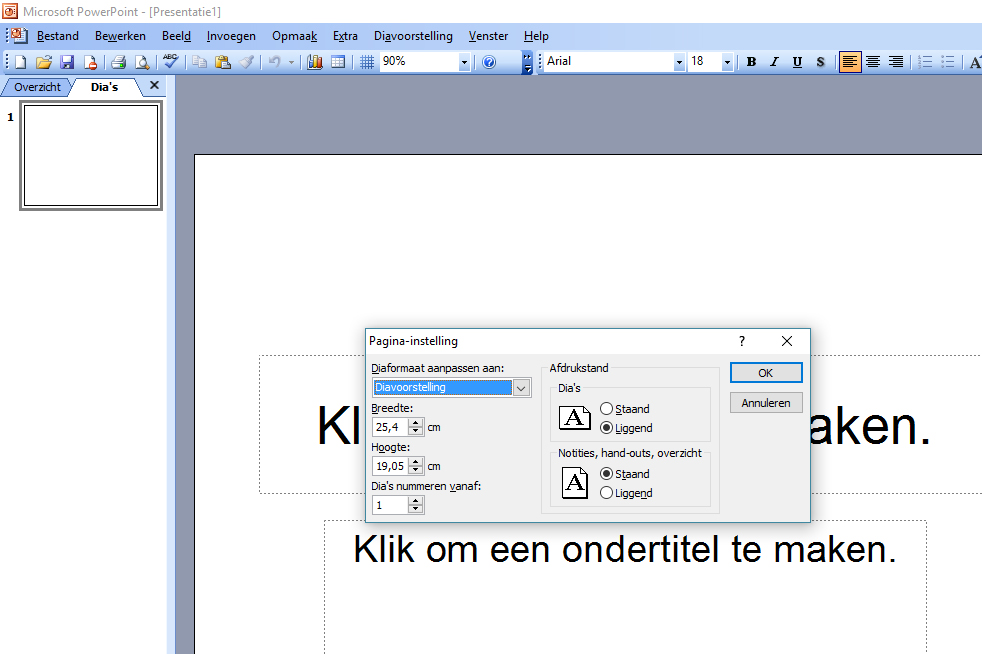Open the Extra menu

point(345,36)
